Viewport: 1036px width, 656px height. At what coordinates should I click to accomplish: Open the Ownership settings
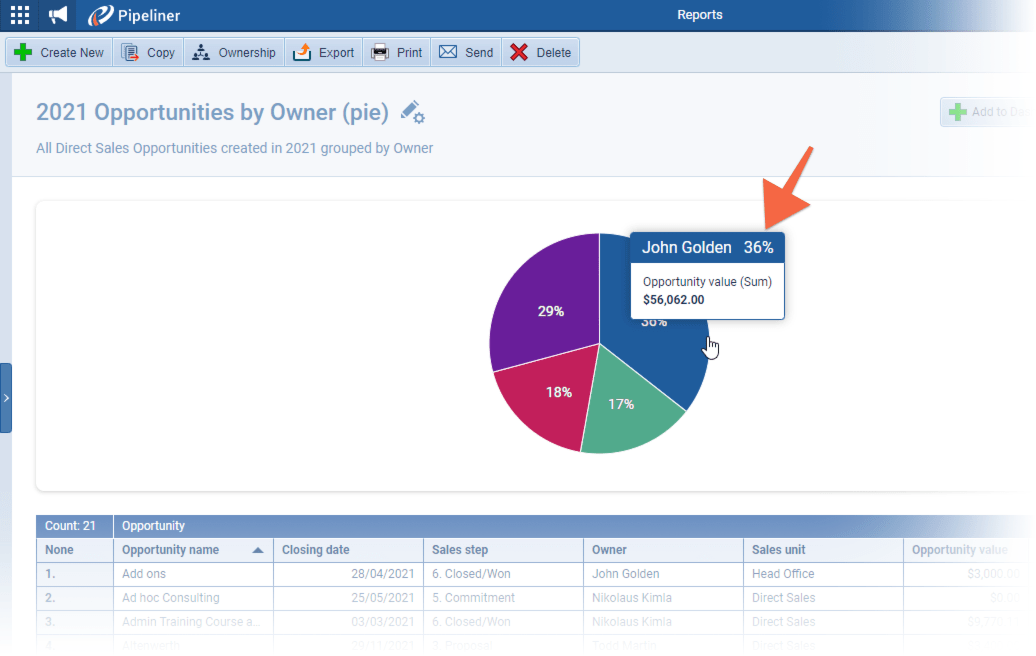click(233, 53)
